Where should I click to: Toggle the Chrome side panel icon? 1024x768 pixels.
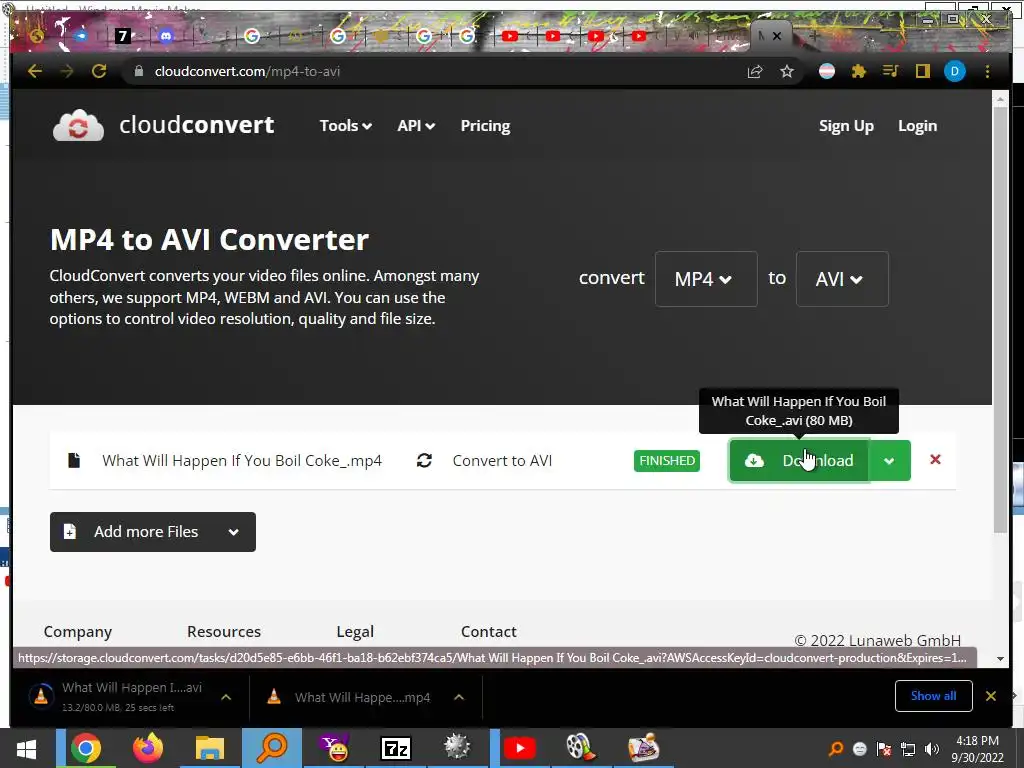pos(922,71)
